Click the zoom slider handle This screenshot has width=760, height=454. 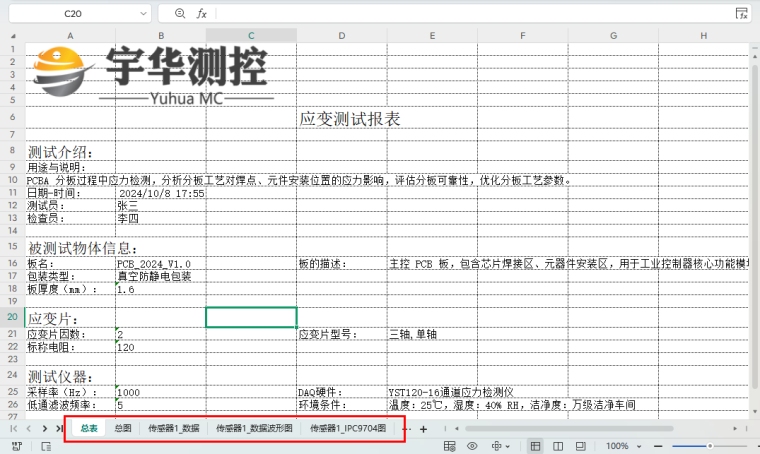tap(710, 446)
